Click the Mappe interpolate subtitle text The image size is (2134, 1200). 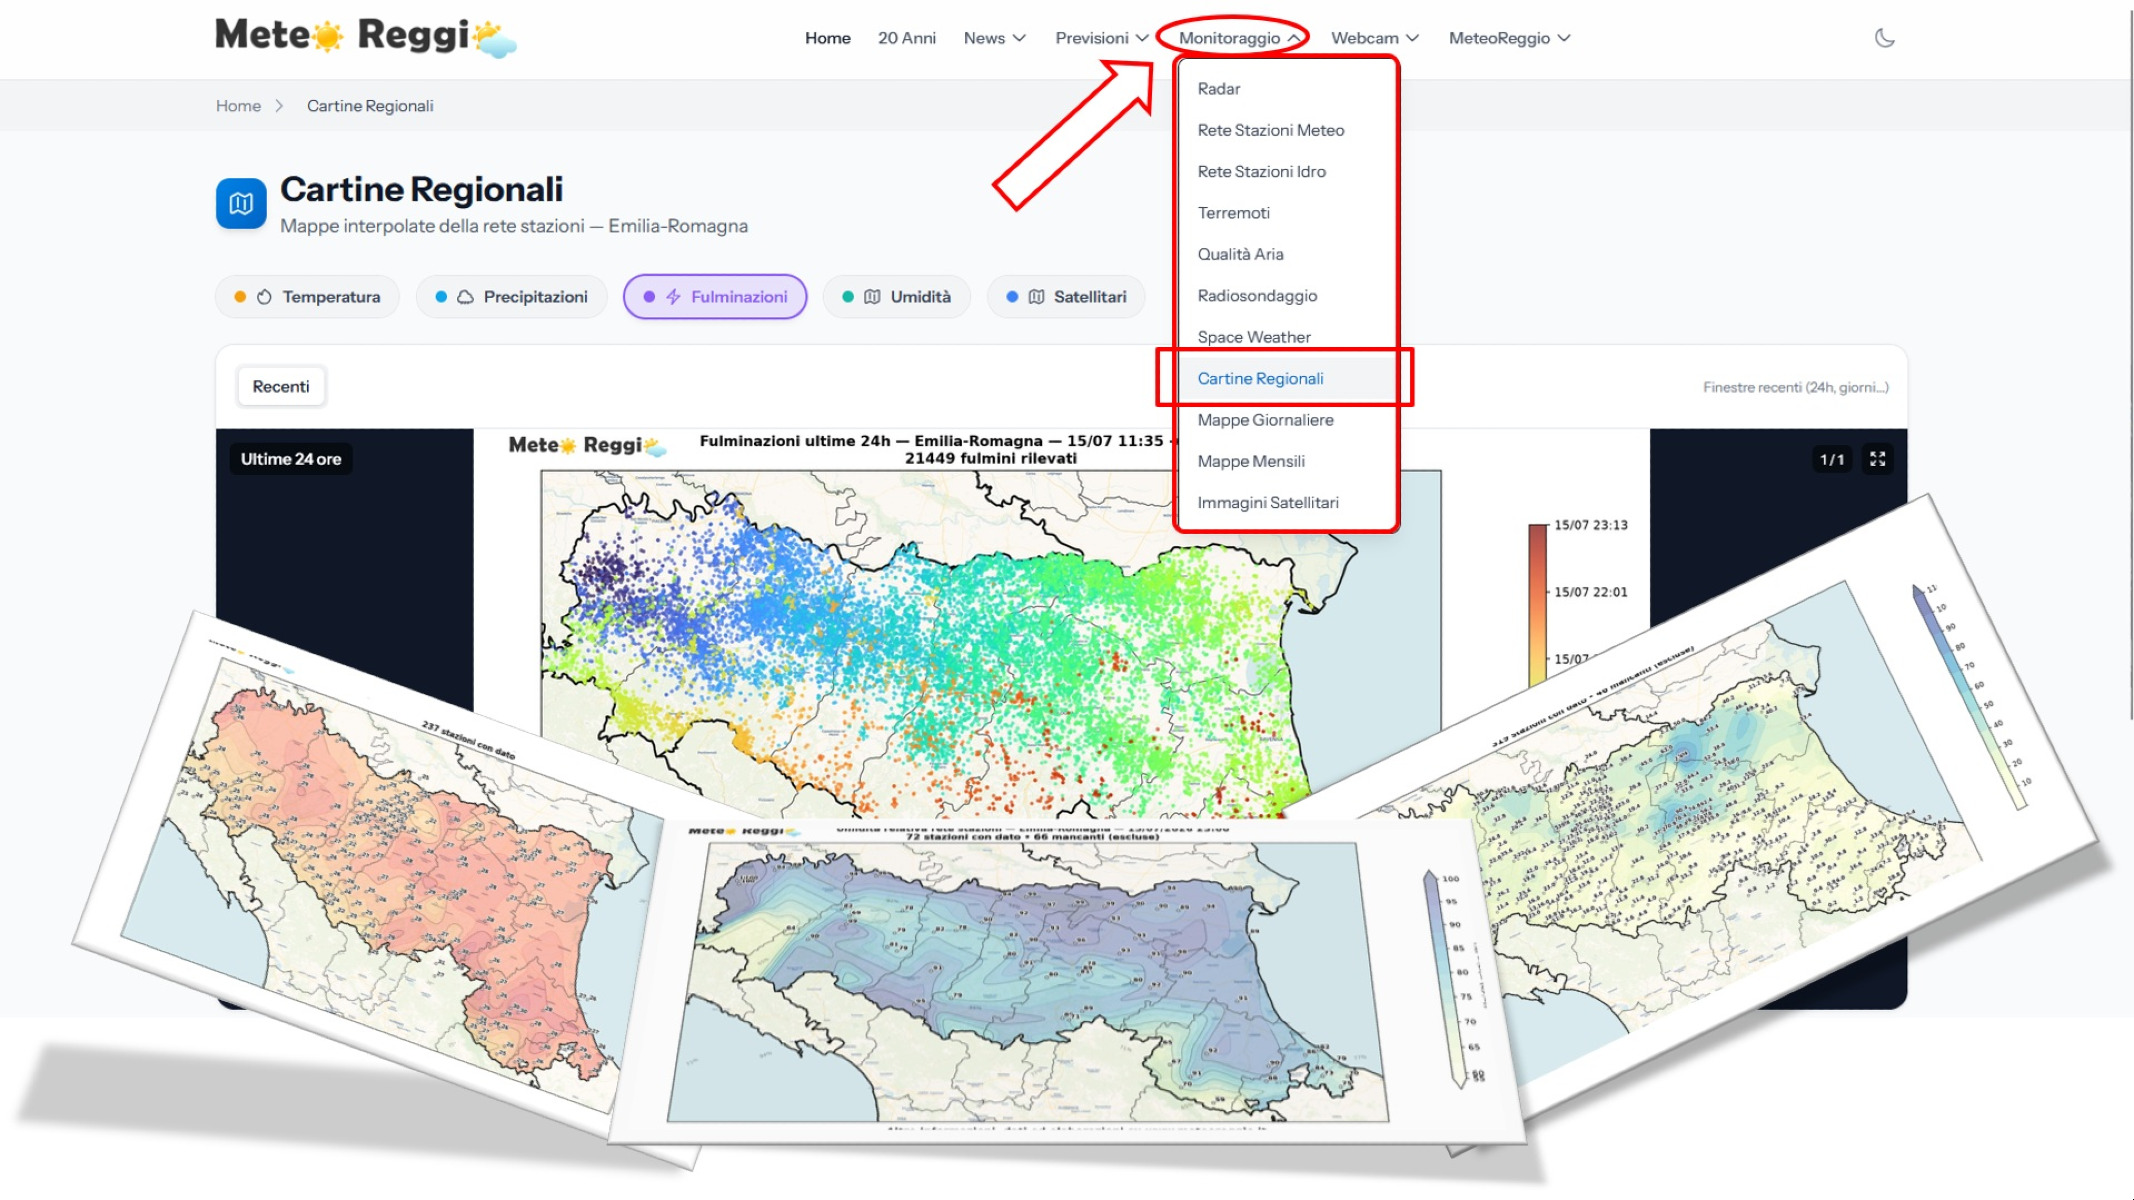tap(514, 226)
